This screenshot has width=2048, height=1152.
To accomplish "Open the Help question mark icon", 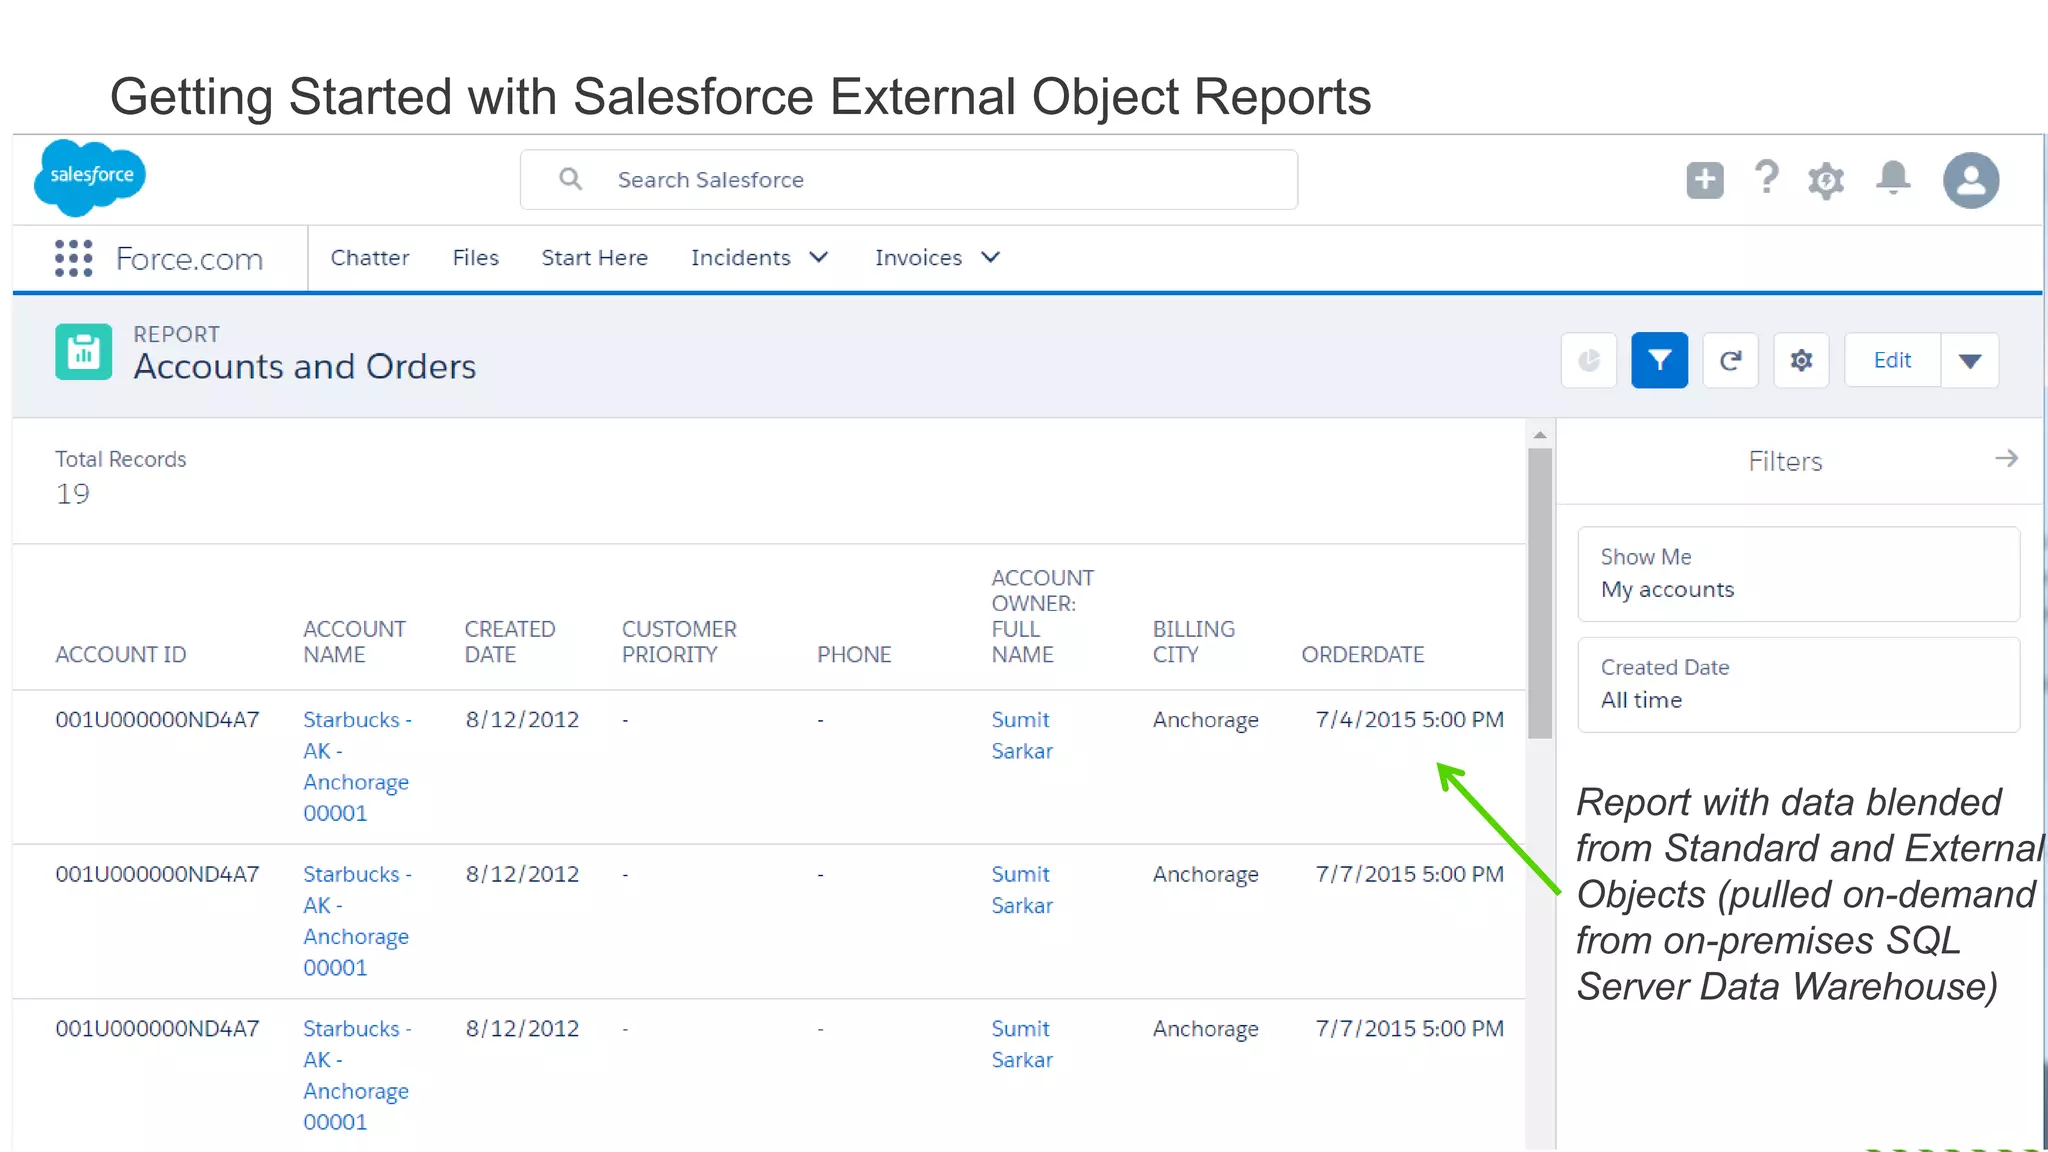I will (1767, 178).
